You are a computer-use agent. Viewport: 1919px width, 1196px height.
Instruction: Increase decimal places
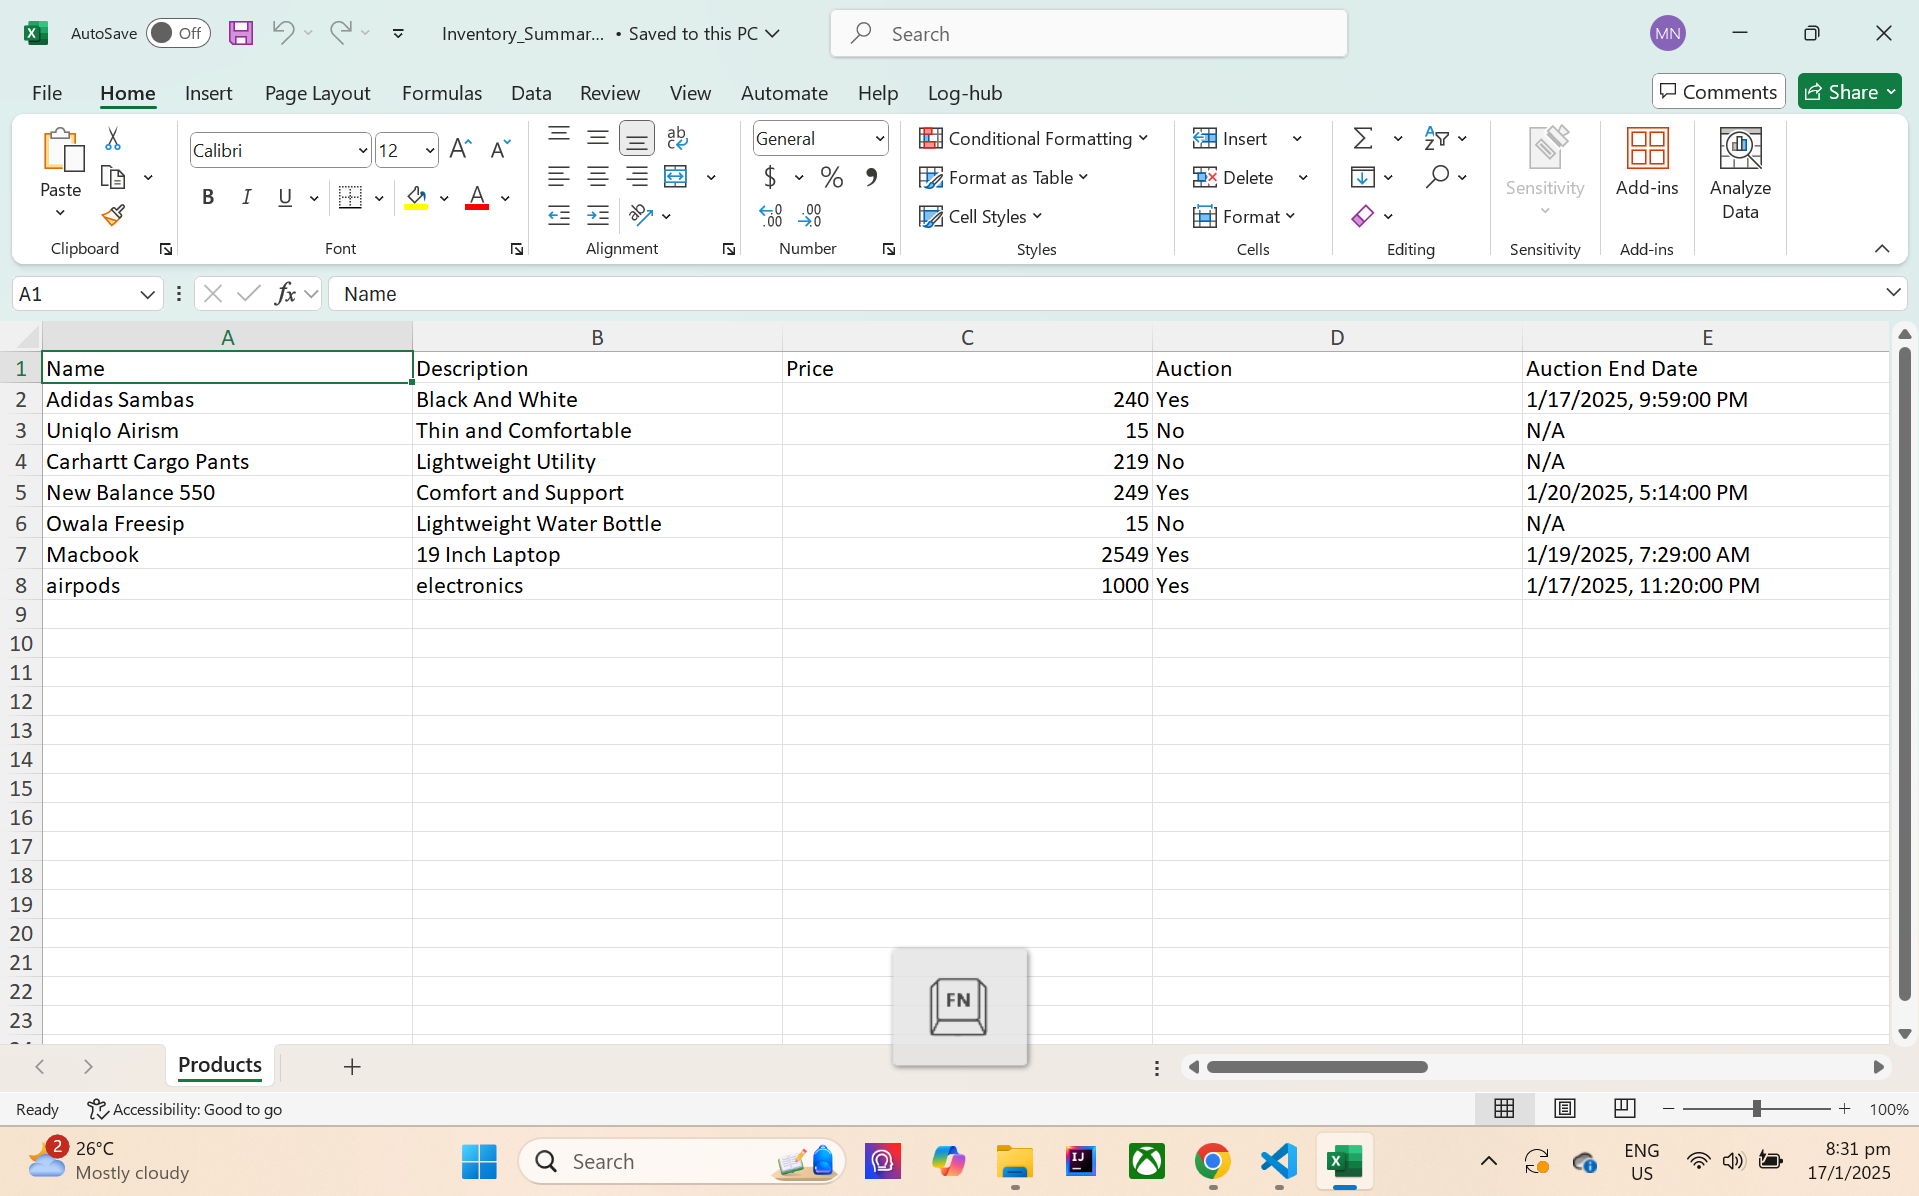(770, 216)
